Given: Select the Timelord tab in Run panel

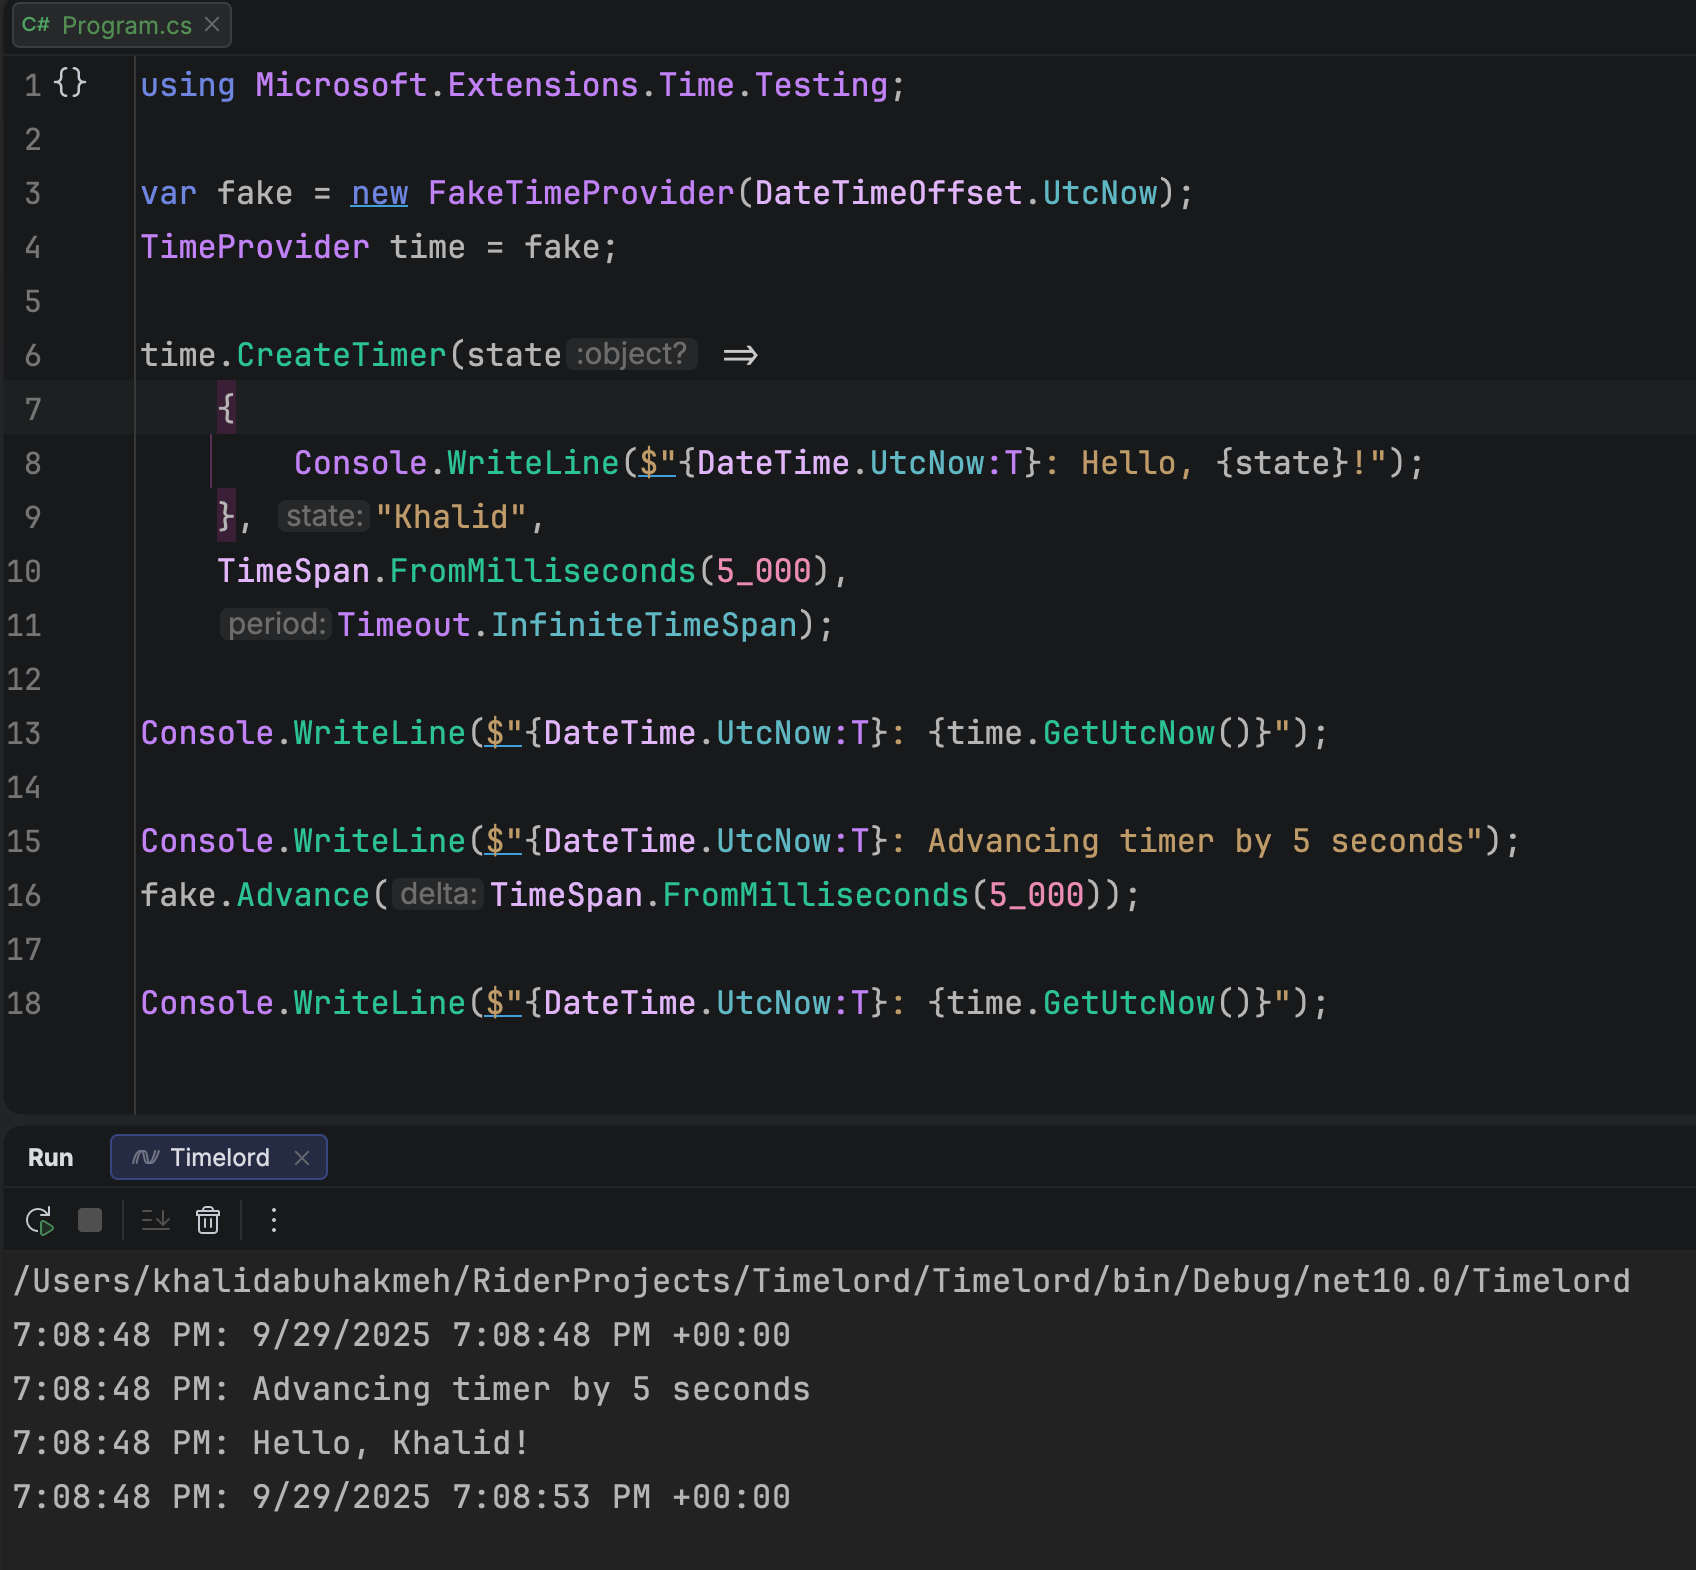Looking at the screenshot, I should click(219, 1157).
